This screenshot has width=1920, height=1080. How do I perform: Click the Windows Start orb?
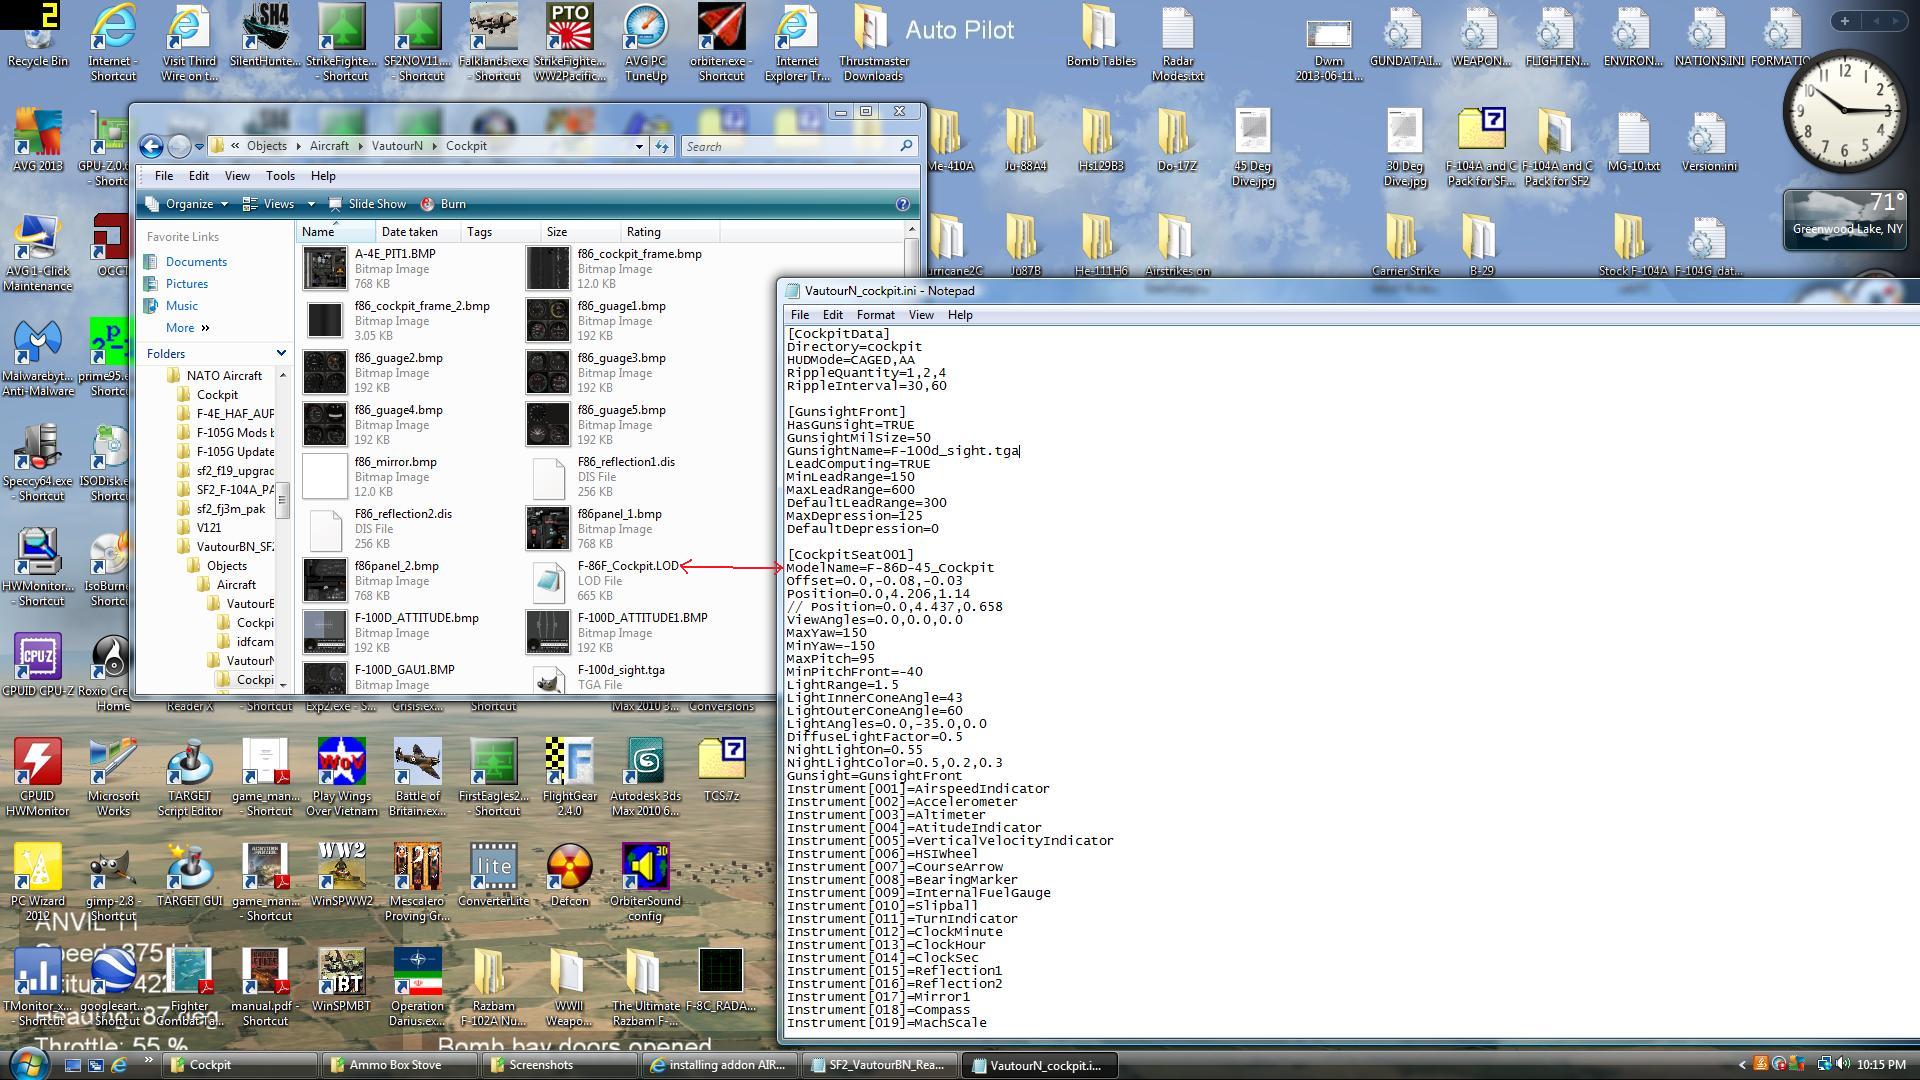click(x=27, y=1064)
